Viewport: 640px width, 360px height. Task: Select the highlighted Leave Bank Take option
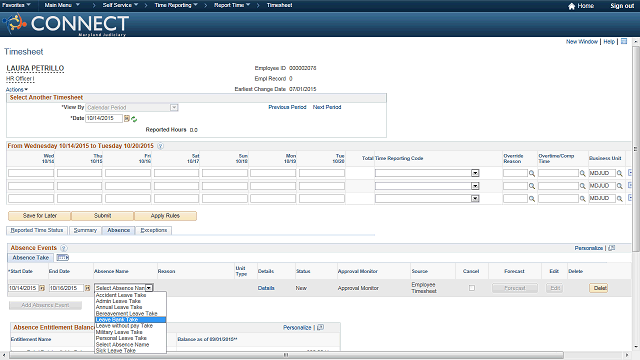tap(130, 320)
